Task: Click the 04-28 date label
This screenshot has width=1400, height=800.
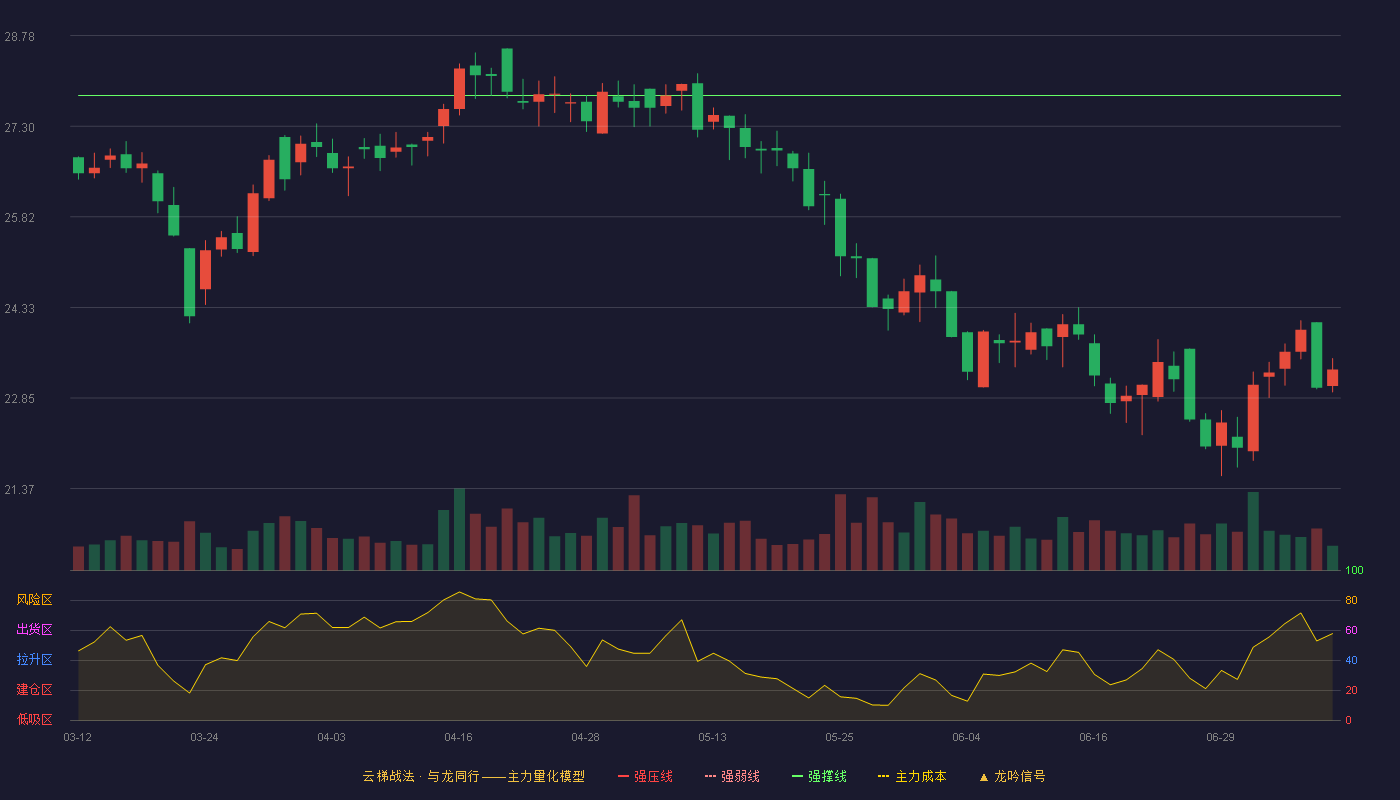Action: pyautogui.click(x=585, y=737)
